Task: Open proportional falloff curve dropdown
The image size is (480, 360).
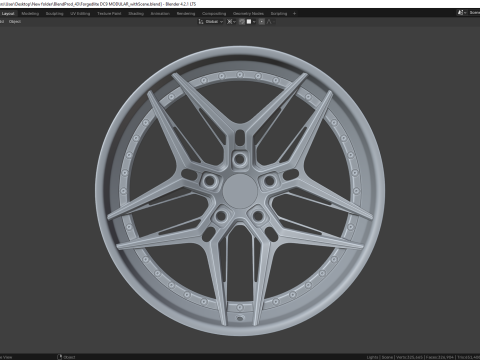Action: click(271, 22)
